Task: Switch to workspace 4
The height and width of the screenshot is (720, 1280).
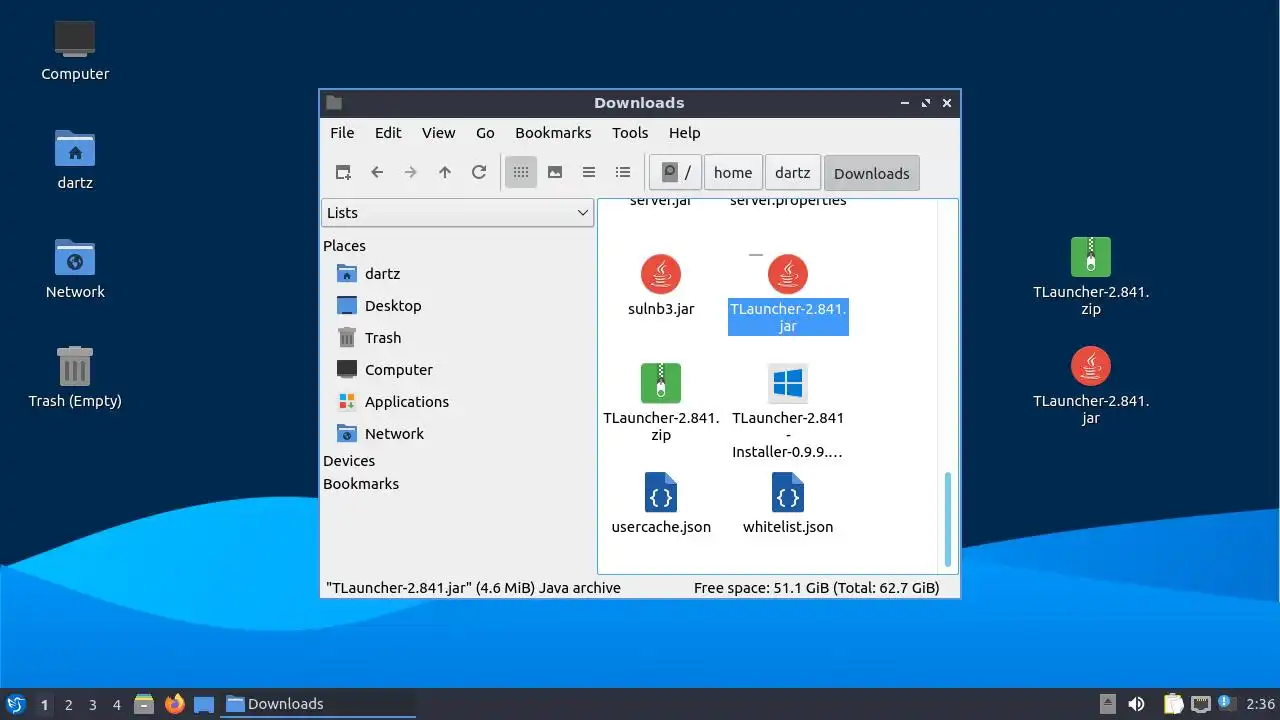Action: (x=117, y=705)
